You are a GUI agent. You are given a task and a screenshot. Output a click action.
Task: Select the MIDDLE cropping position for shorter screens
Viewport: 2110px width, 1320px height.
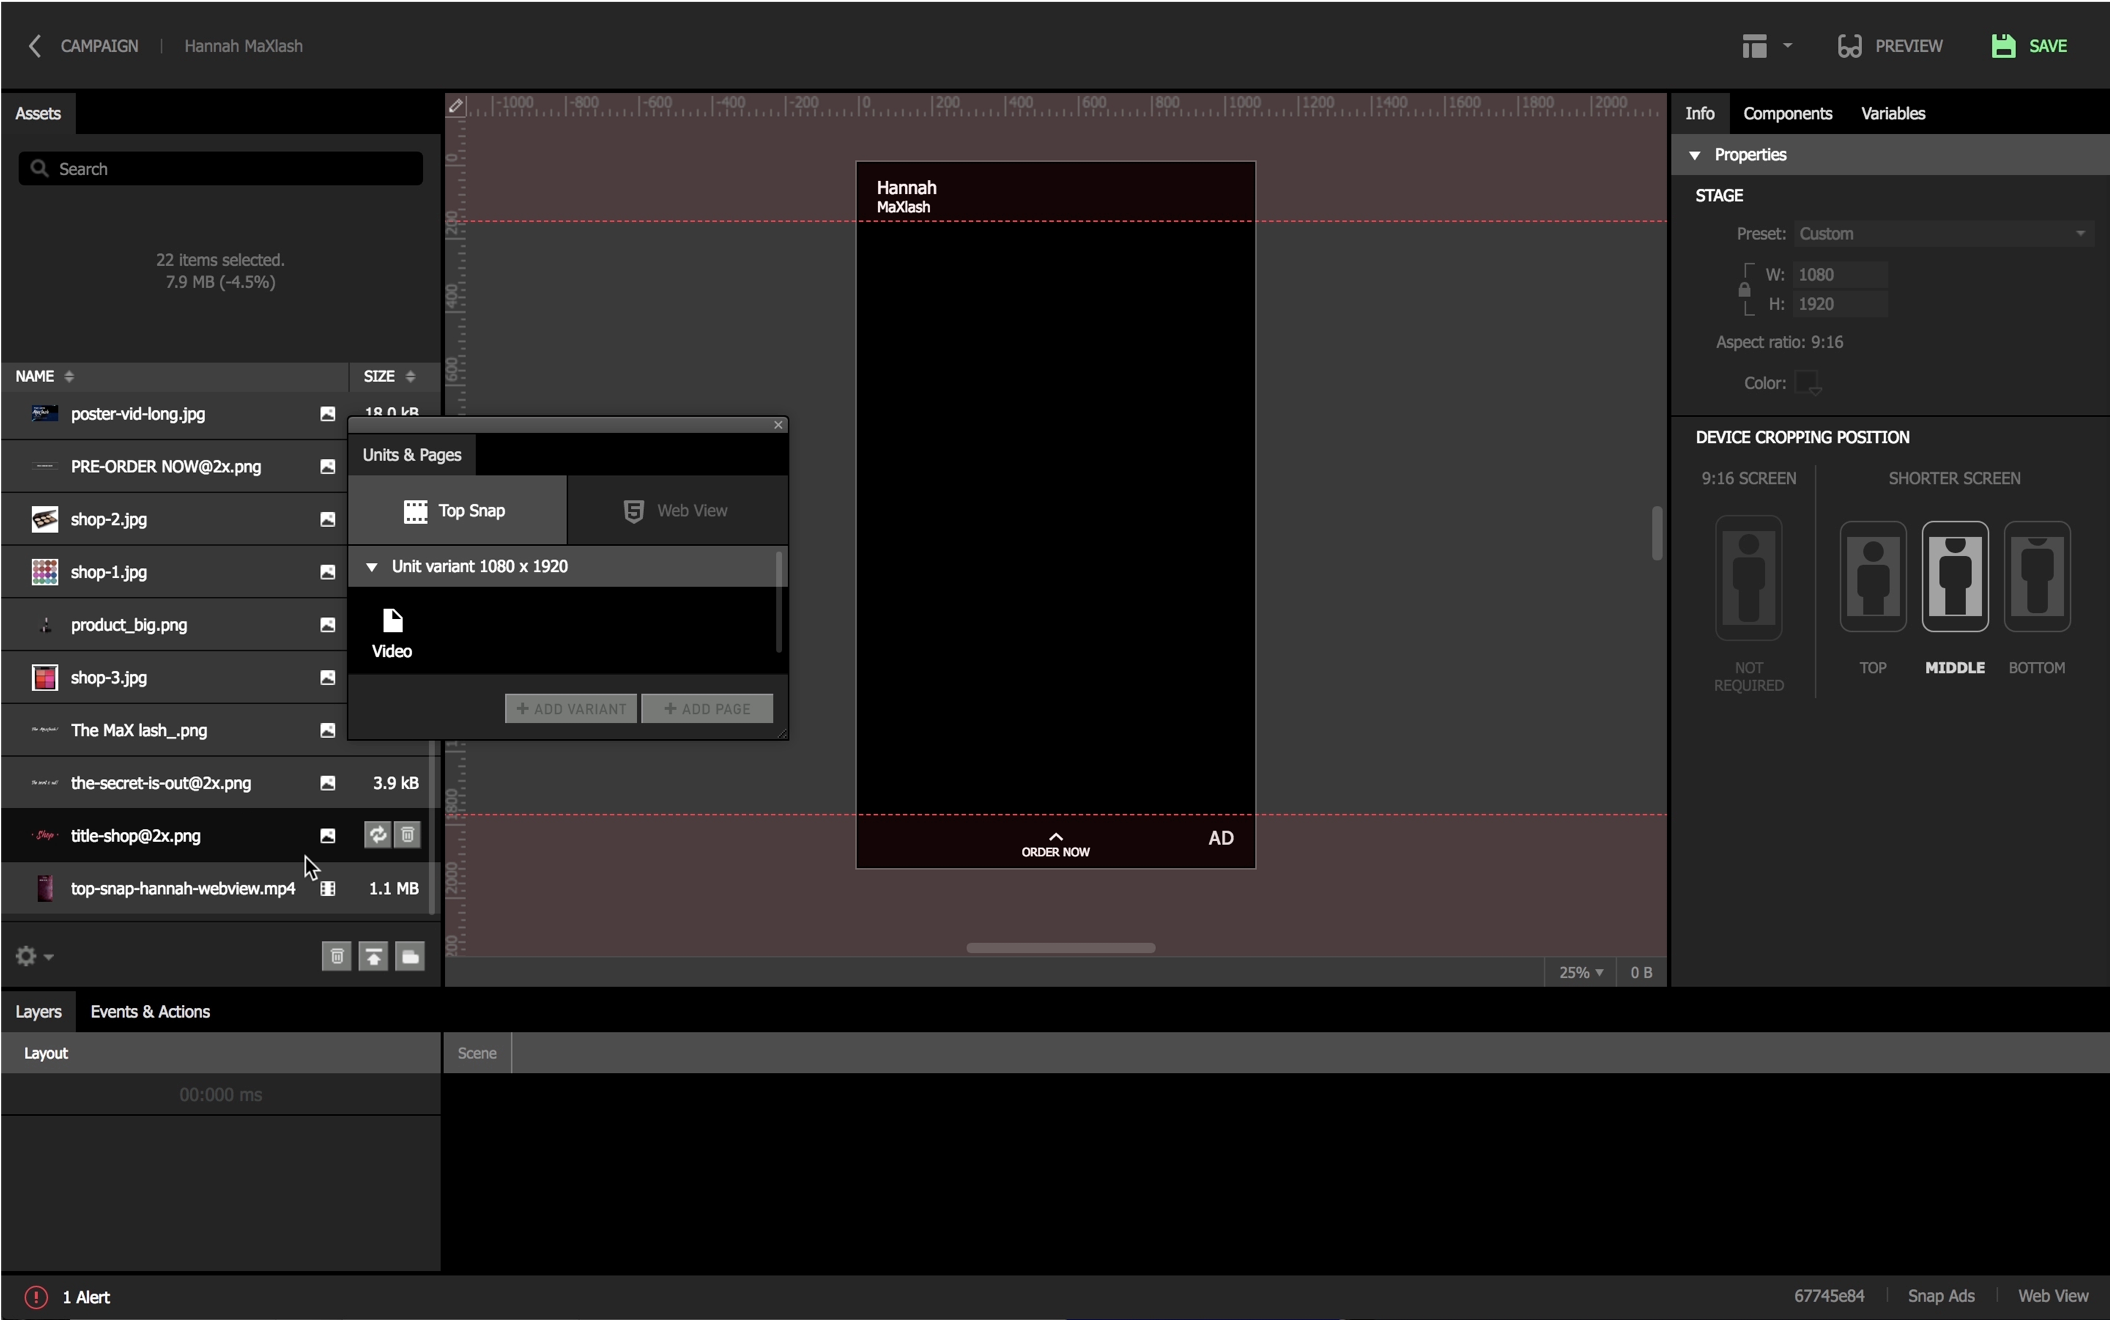[x=1954, y=577]
